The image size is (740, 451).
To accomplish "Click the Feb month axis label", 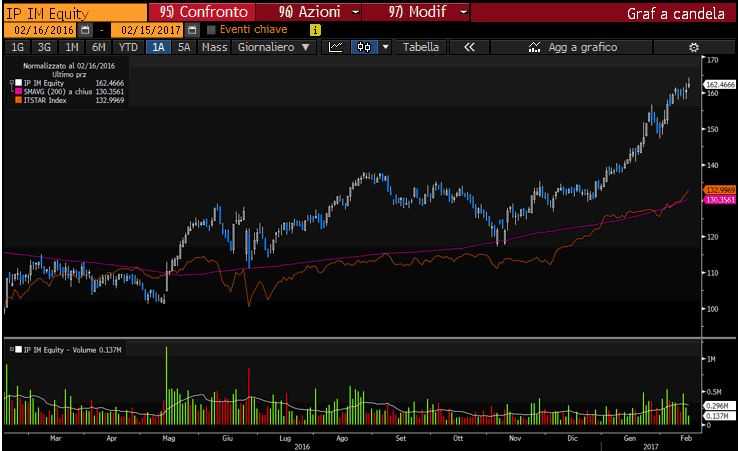I will pos(686,438).
